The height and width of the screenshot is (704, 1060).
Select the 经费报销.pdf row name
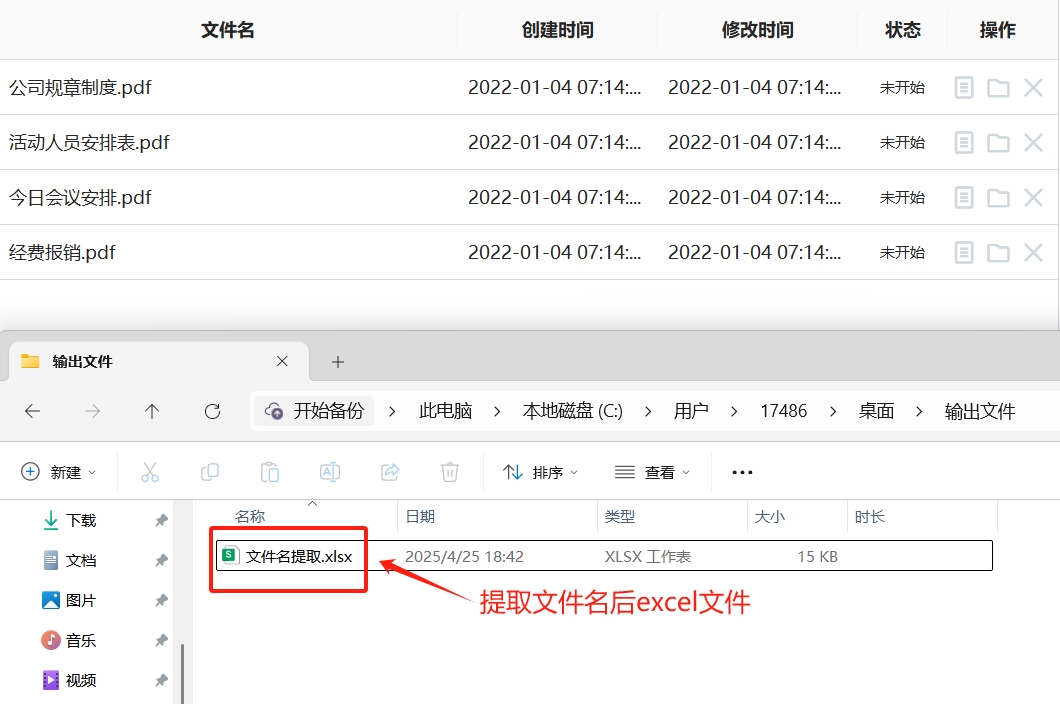[x=62, y=253]
